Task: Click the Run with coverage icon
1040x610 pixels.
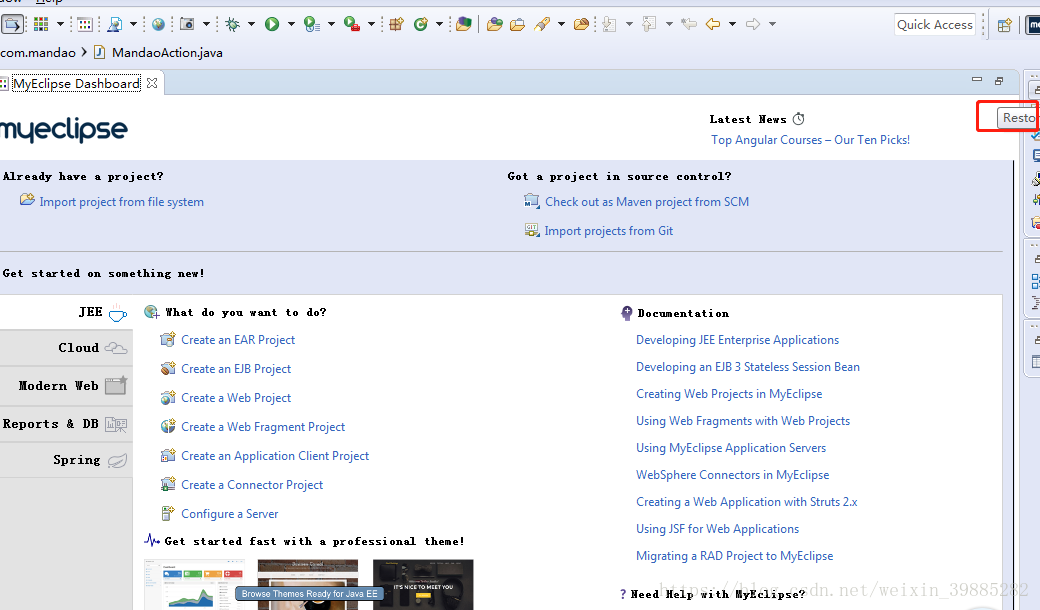Action: click(x=312, y=25)
